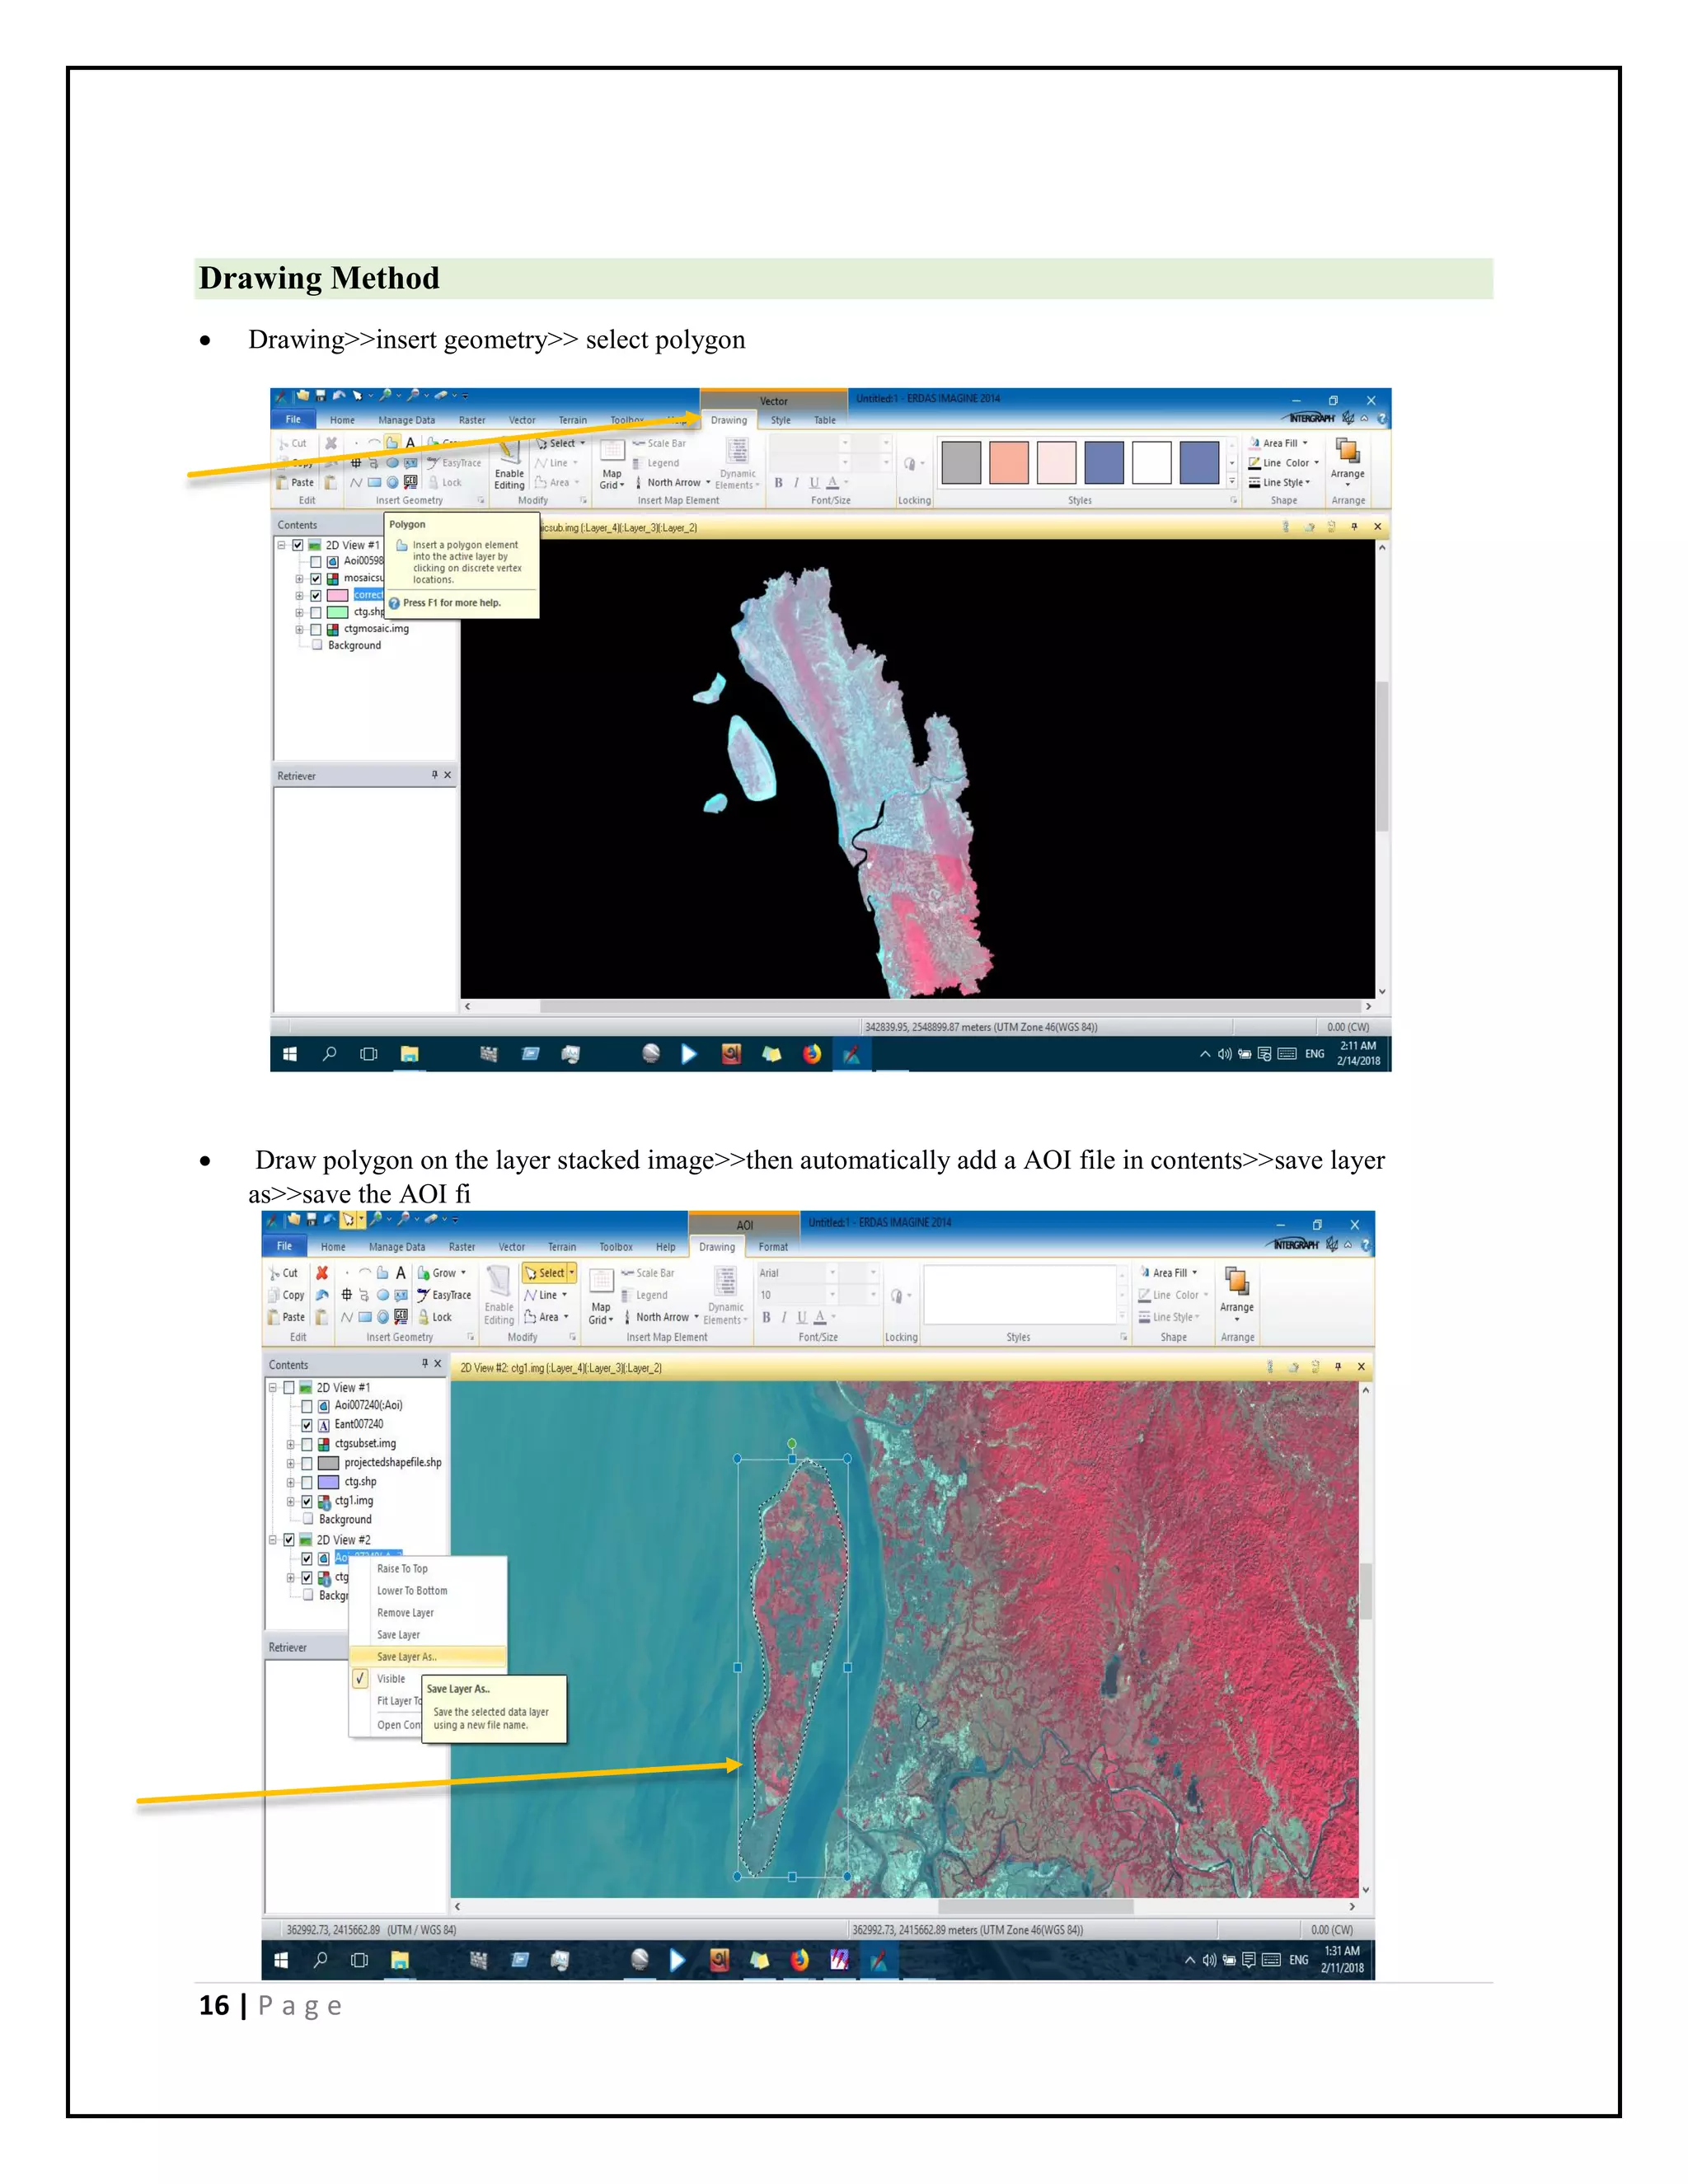Open the Arial font name dropdown
This screenshot has height=2184, width=1688.
coord(832,1273)
